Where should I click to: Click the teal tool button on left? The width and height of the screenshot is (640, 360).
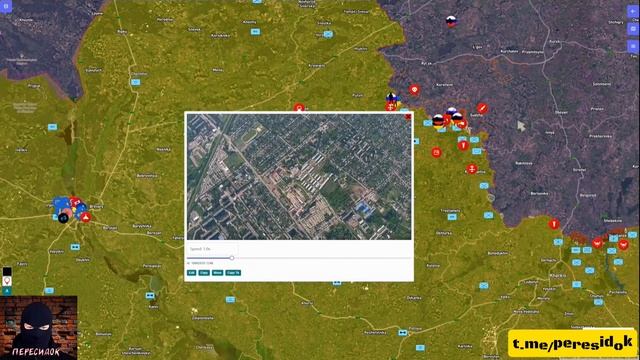click(7, 291)
